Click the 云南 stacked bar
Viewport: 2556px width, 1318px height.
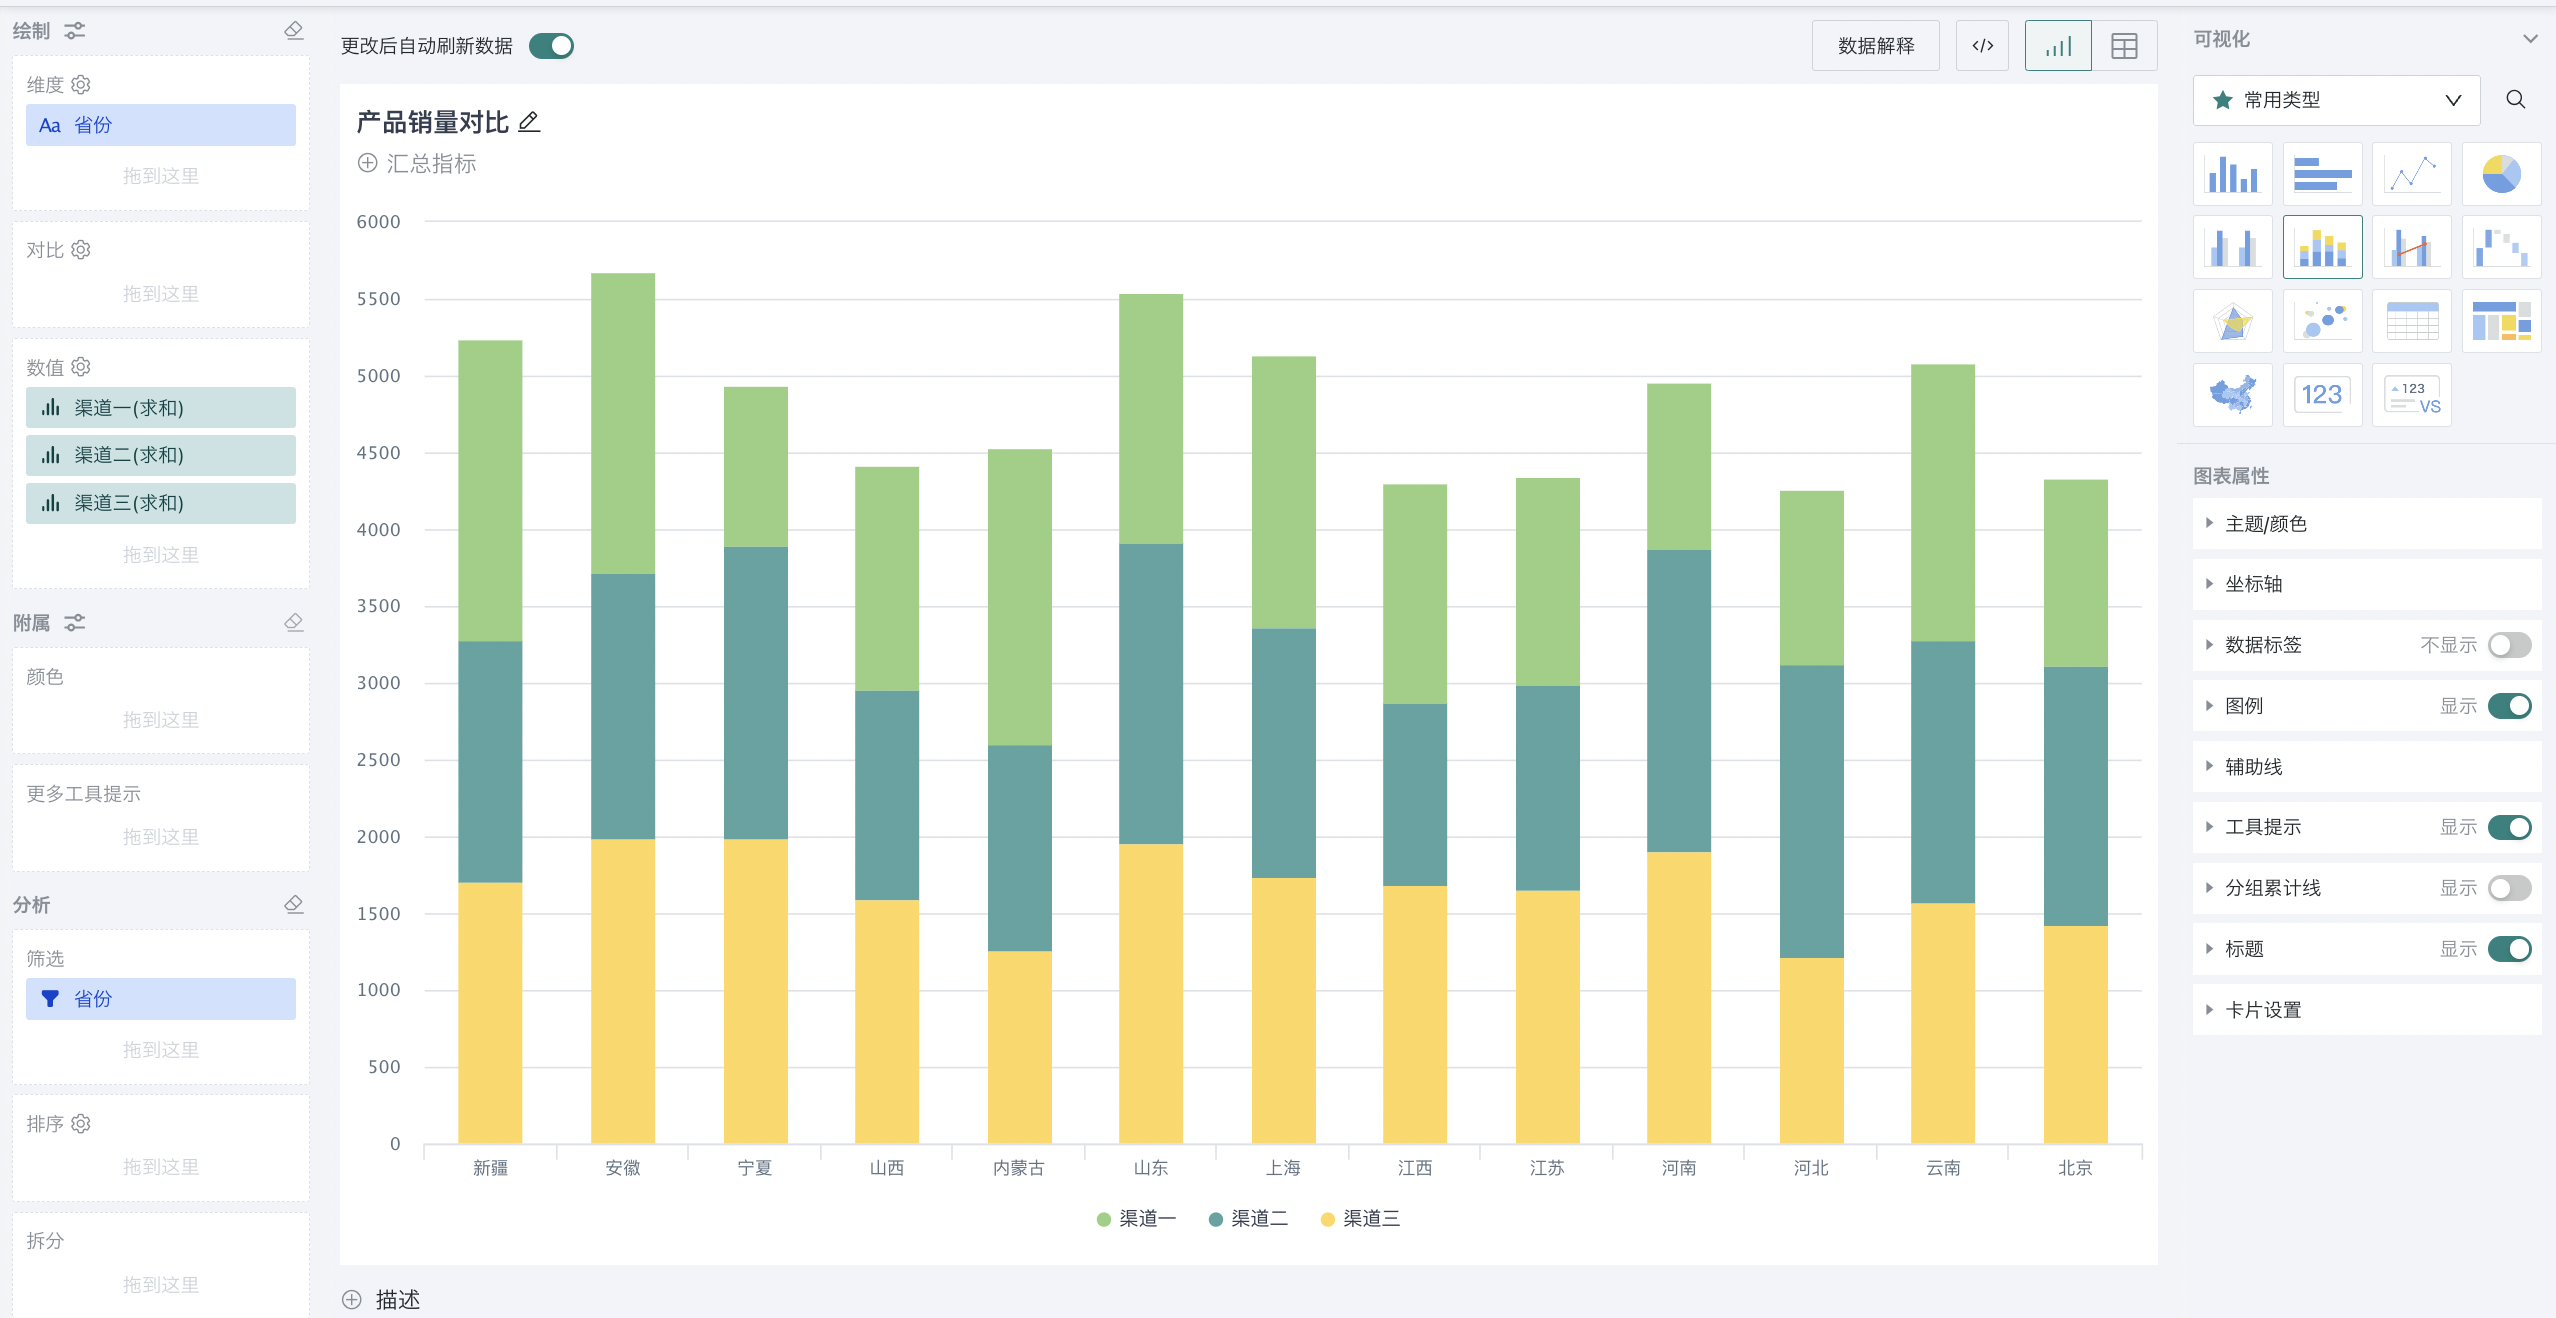pos(1943,754)
